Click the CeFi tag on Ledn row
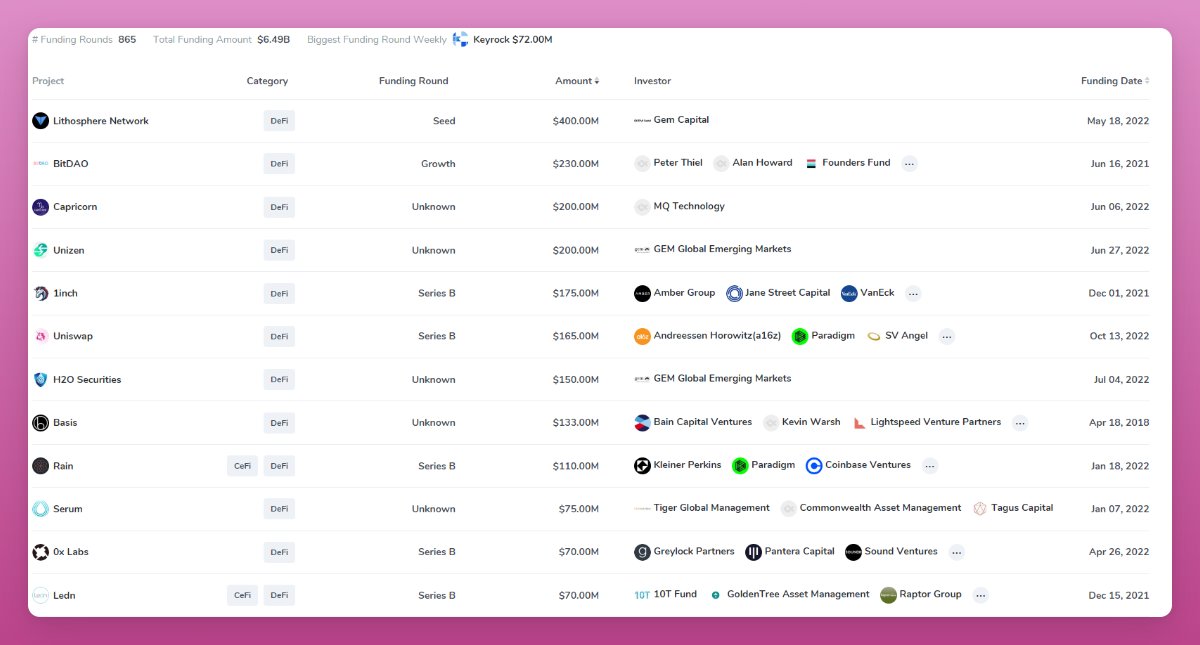This screenshot has width=1200, height=645. [242, 595]
